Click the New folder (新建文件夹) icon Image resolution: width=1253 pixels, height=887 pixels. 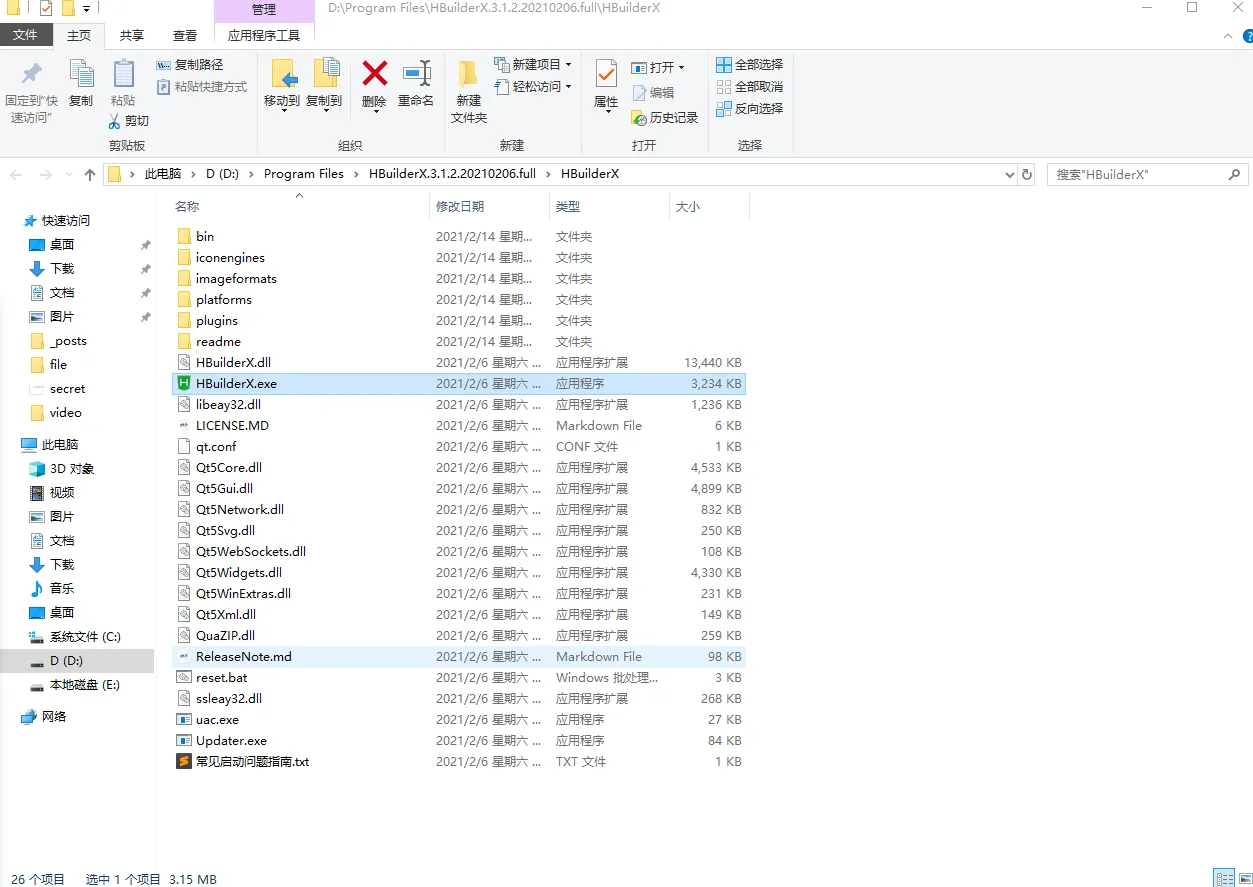(x=468, y=75)
